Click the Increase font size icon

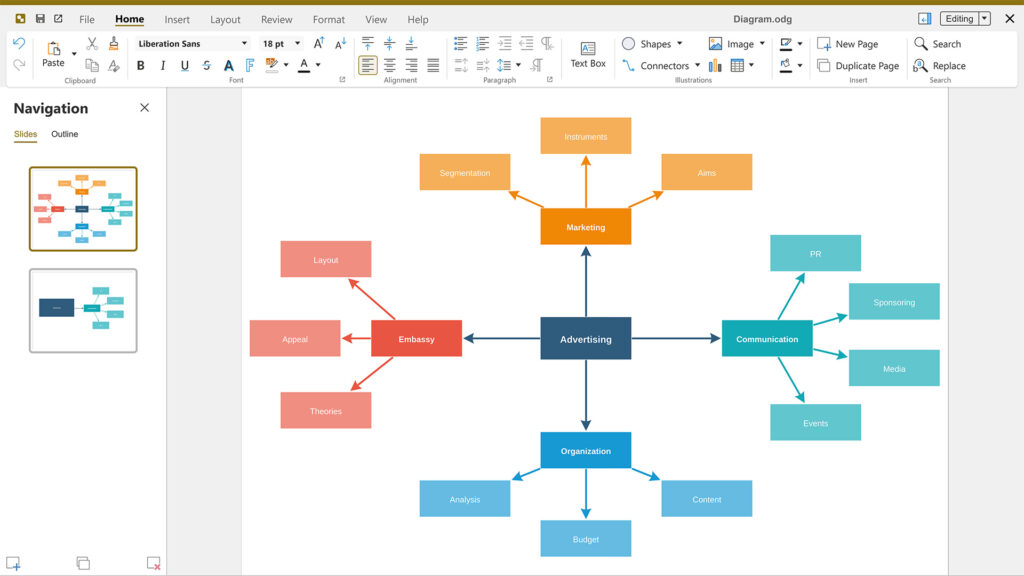point(319,44)
